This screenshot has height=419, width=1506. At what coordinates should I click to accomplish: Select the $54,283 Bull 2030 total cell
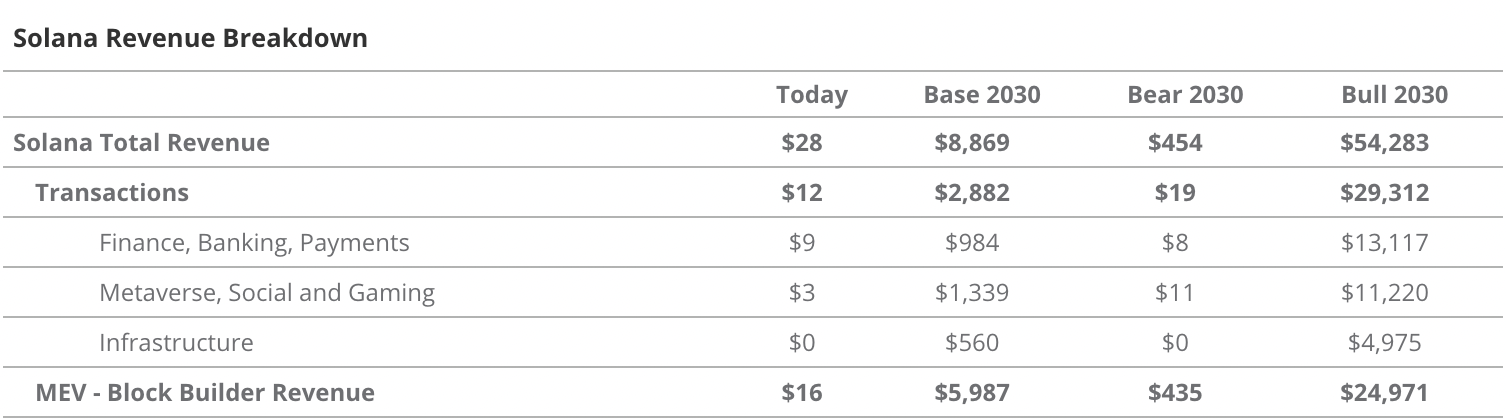pos(1384,142)
